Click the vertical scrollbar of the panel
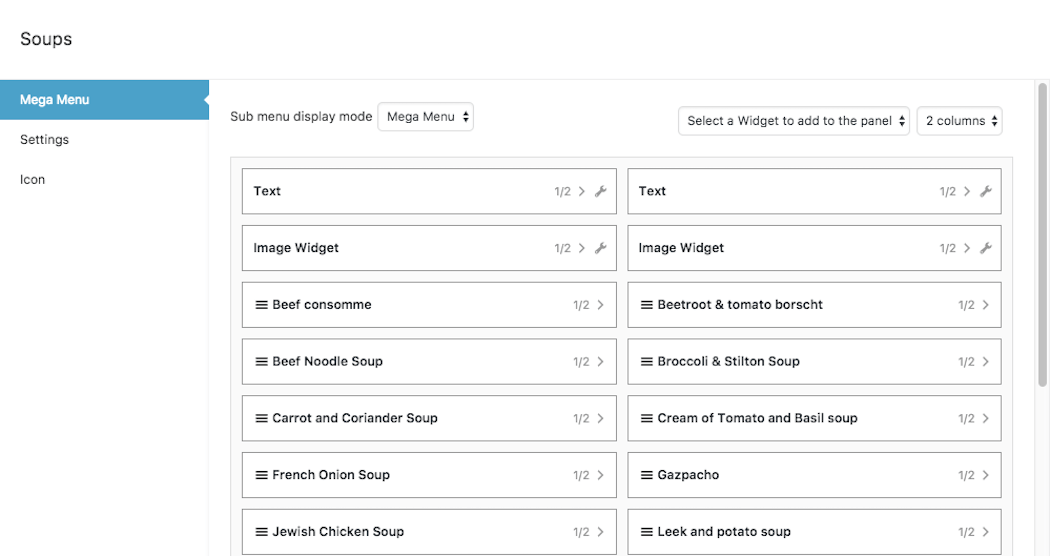This screenshot has width=1050, height=556. click(x=1042, y=234)
